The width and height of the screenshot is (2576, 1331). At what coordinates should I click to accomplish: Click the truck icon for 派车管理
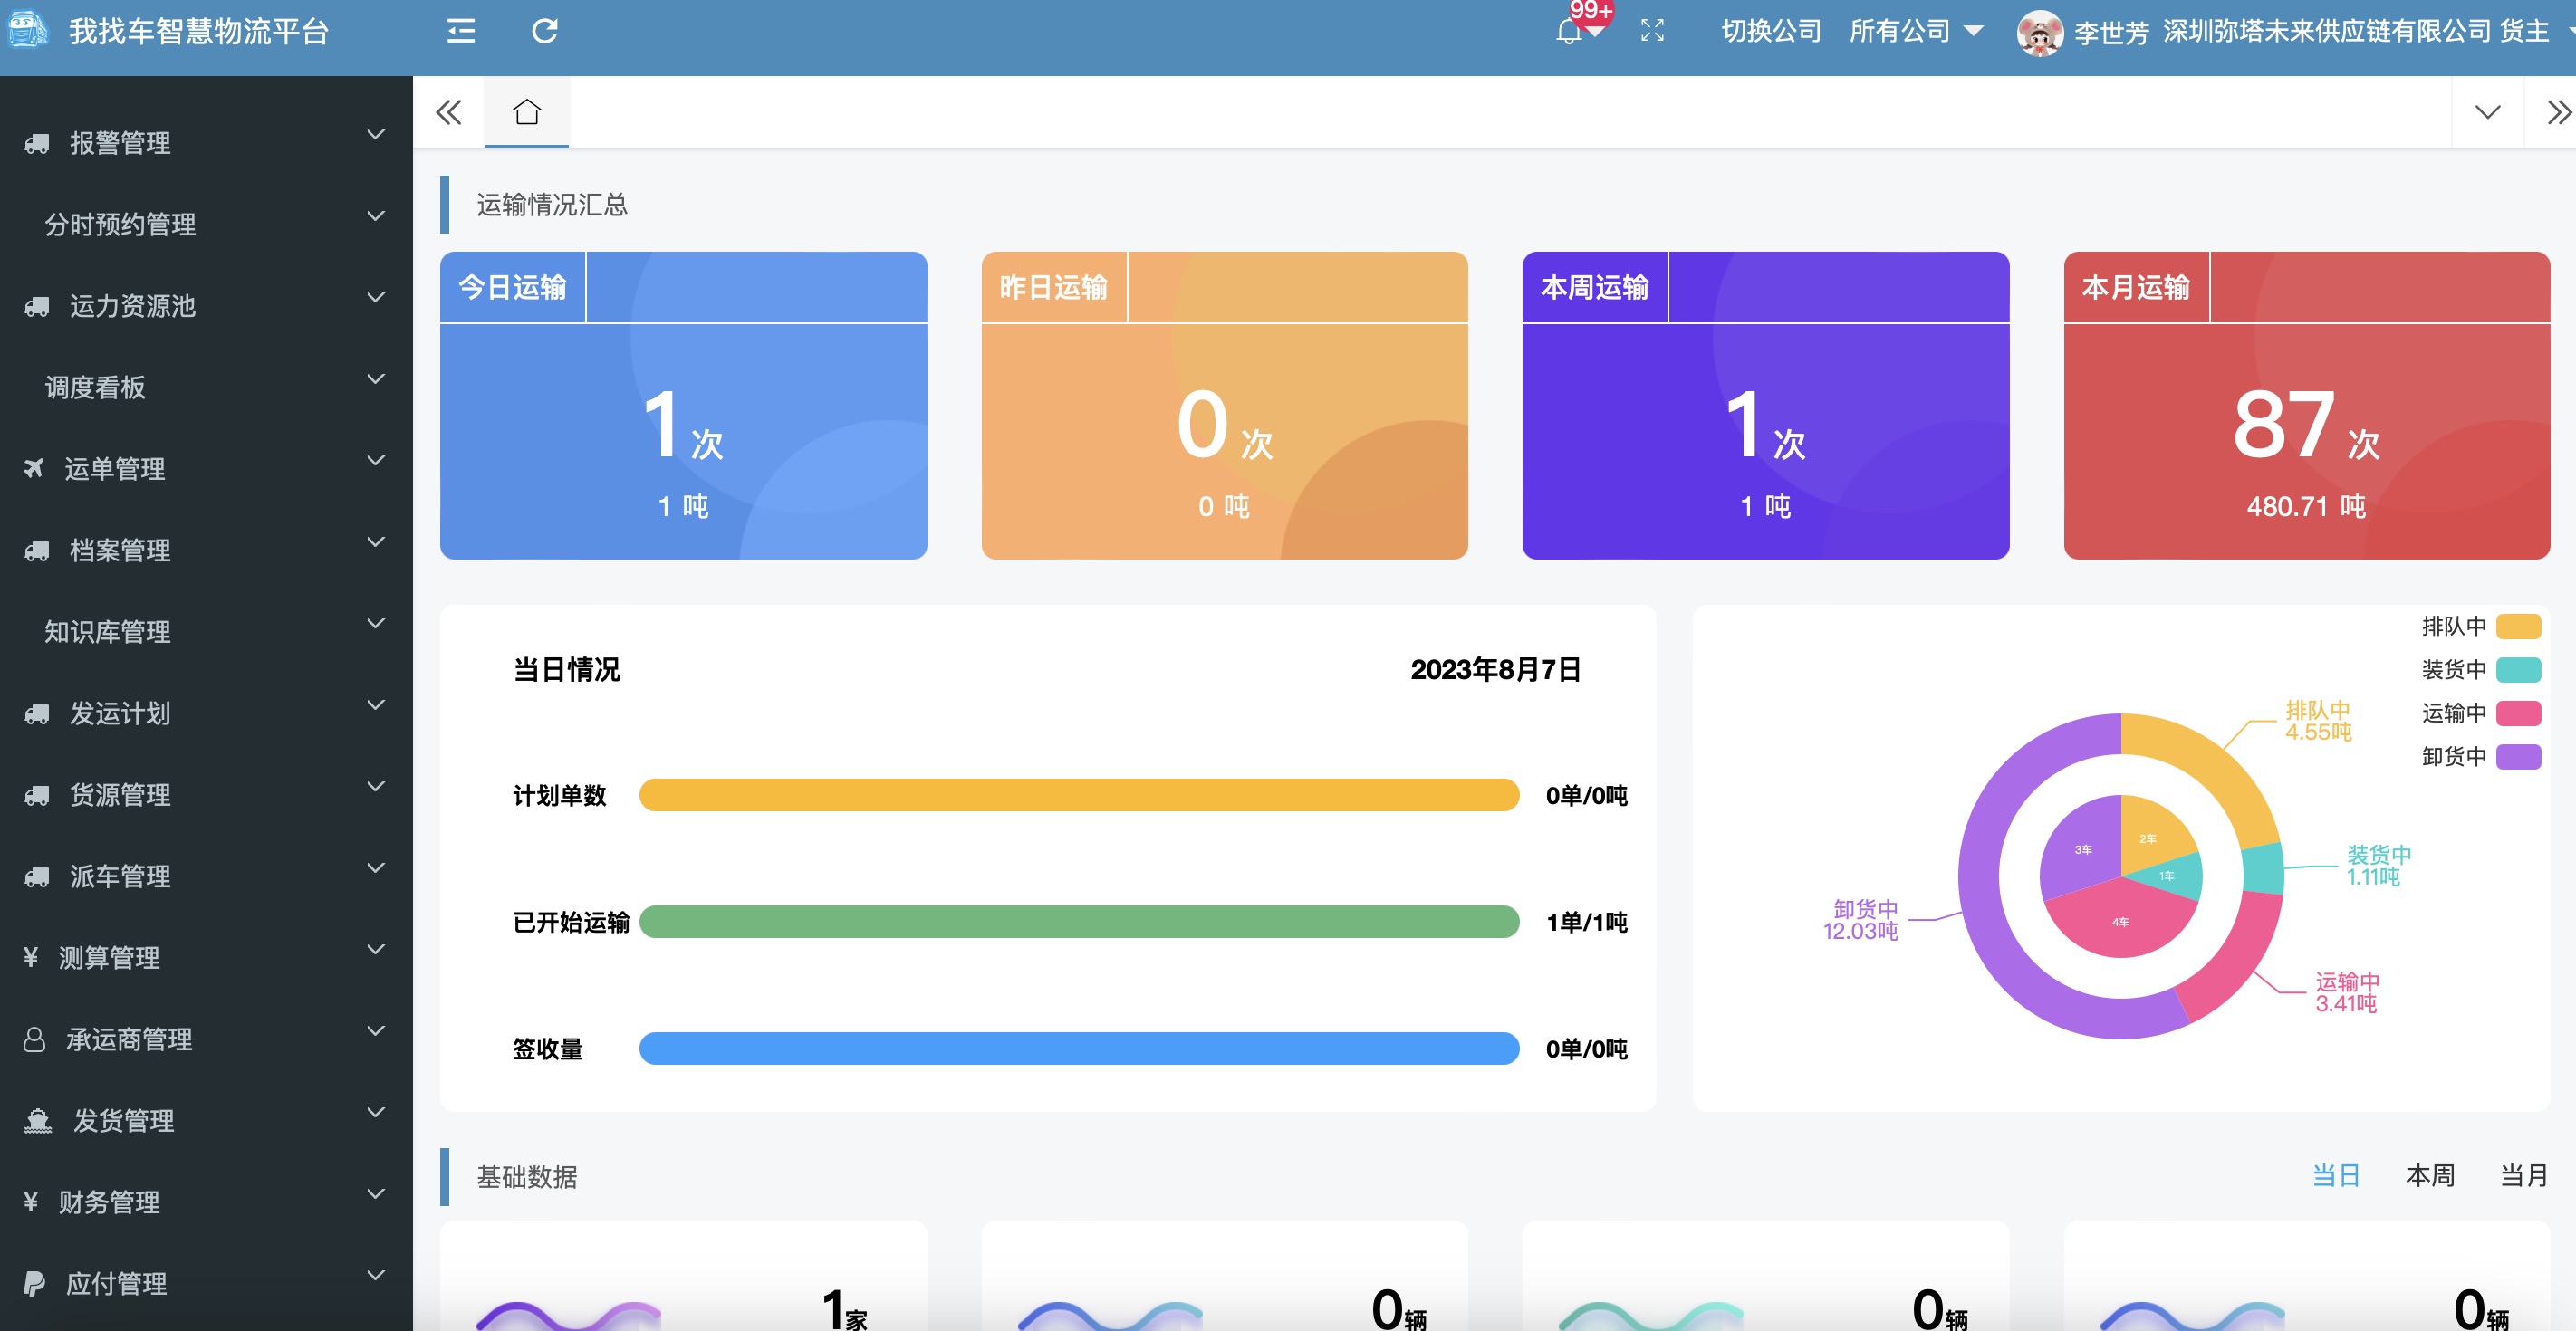tap(37, 877)
